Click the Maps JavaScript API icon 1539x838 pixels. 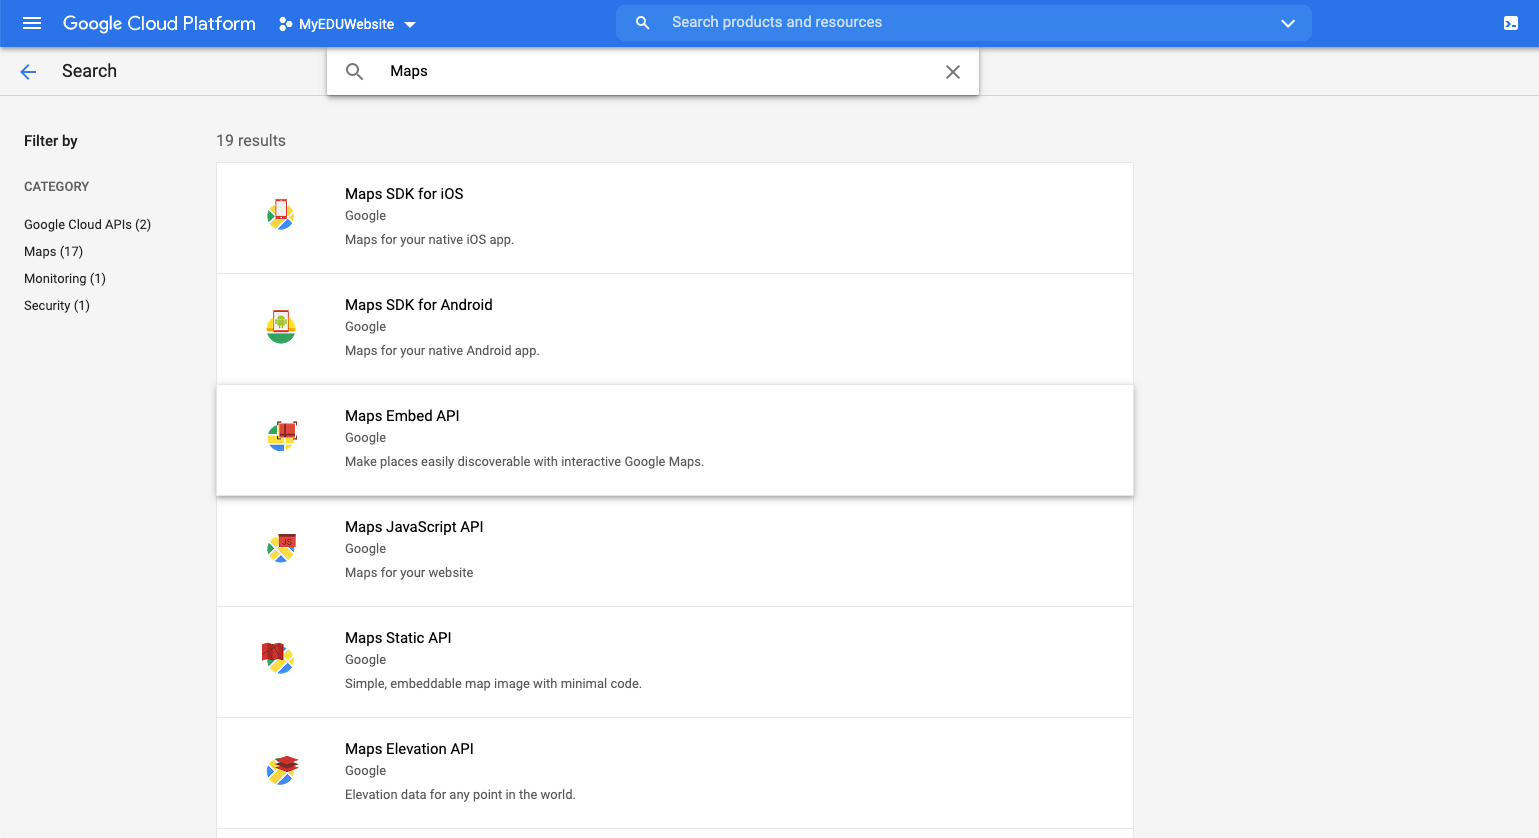281,548
